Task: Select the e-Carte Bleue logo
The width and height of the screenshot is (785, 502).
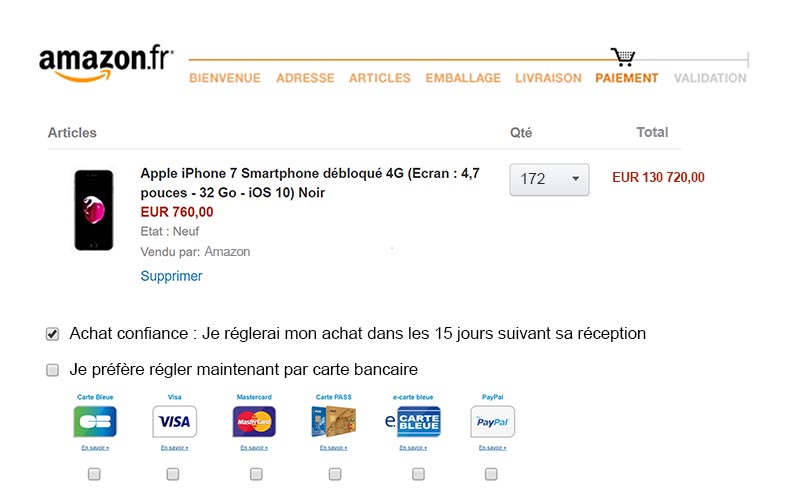Action: [413, 421]
